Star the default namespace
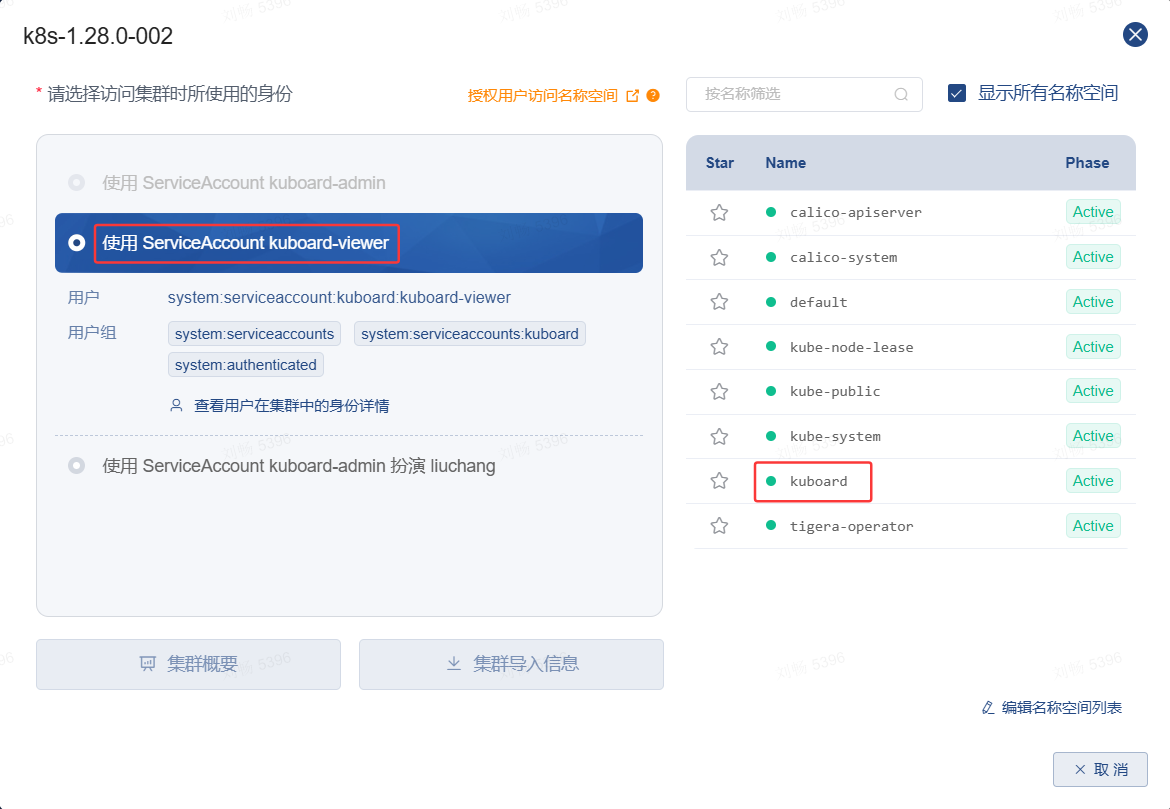 719,302
